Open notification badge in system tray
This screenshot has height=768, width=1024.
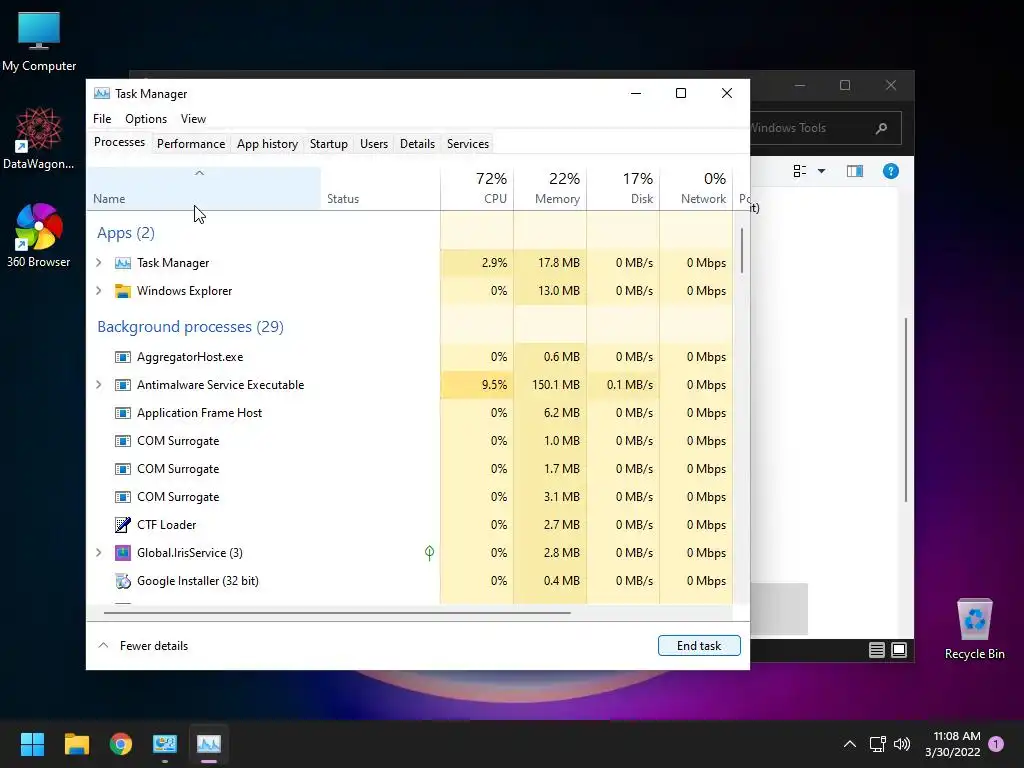996,743
